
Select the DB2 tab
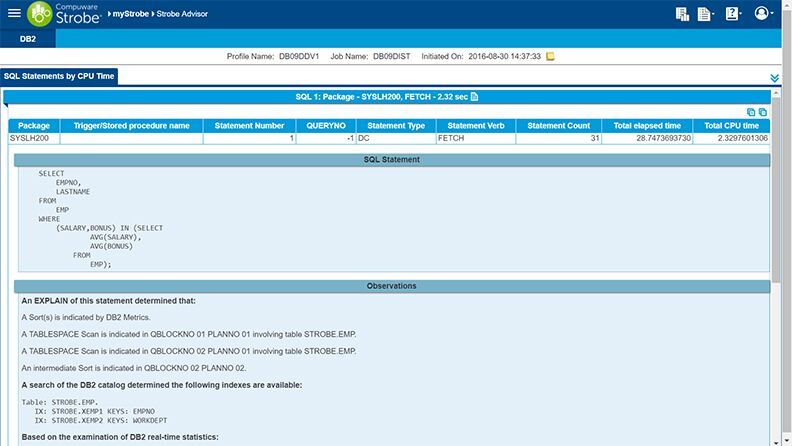tap(28, 39)
